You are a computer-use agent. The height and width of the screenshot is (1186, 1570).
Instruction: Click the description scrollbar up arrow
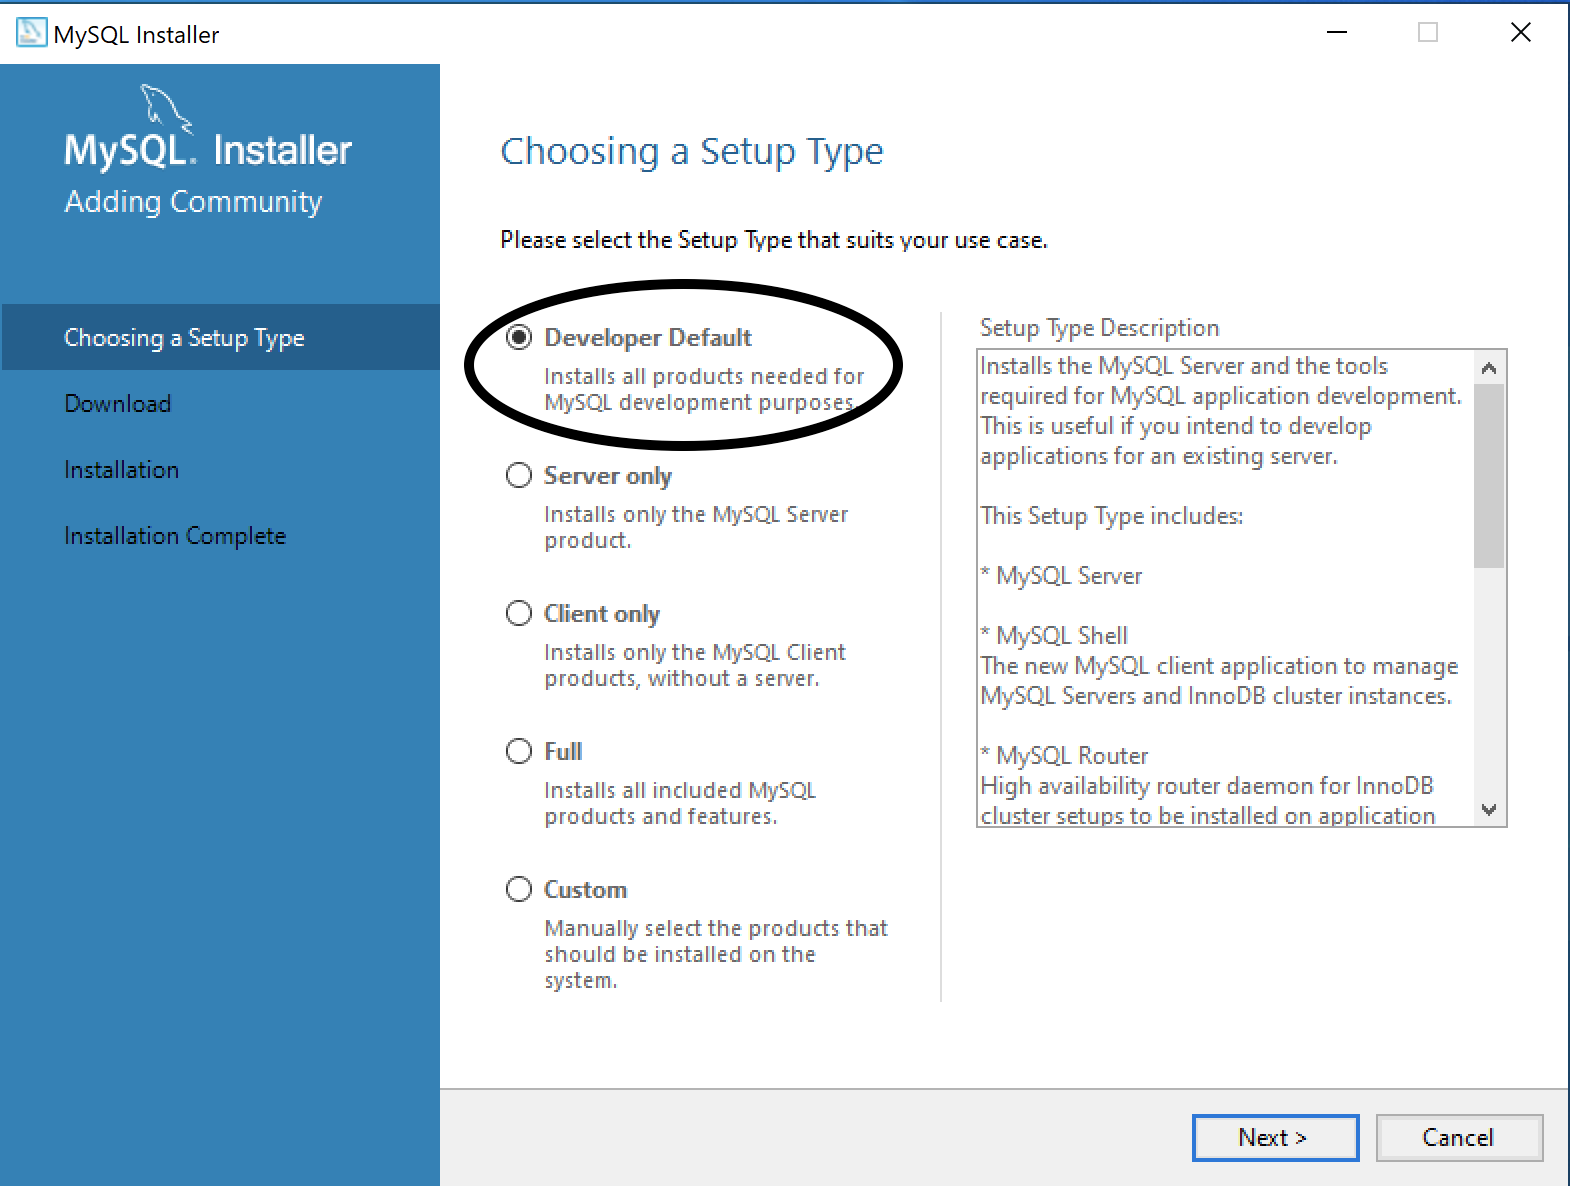[1489, 368]
